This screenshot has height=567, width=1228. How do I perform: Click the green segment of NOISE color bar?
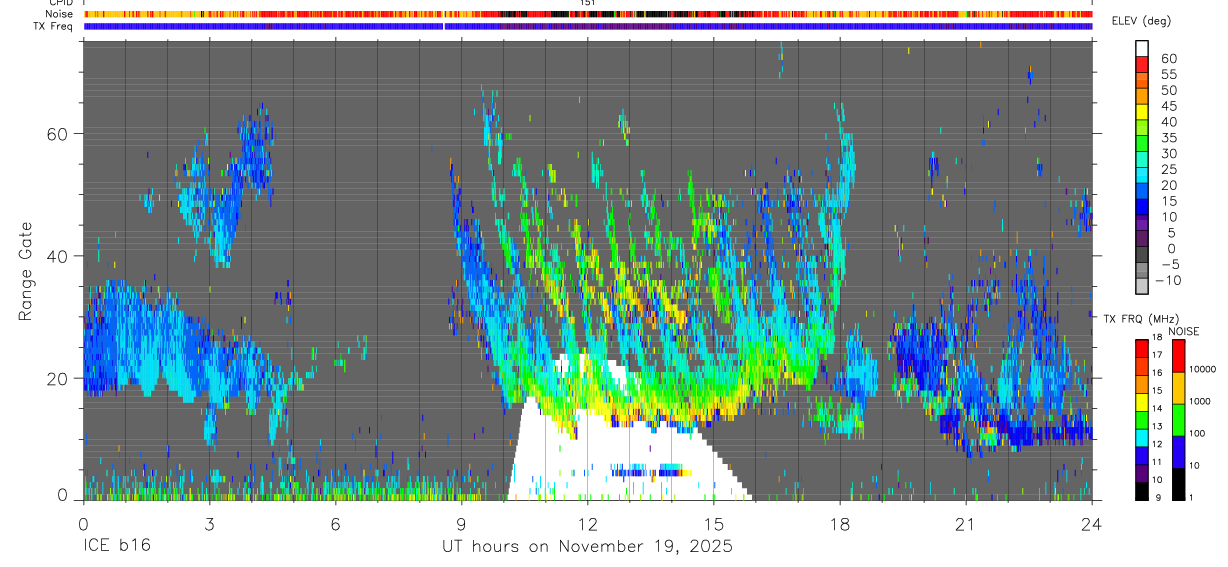(x=1179, y=418)
